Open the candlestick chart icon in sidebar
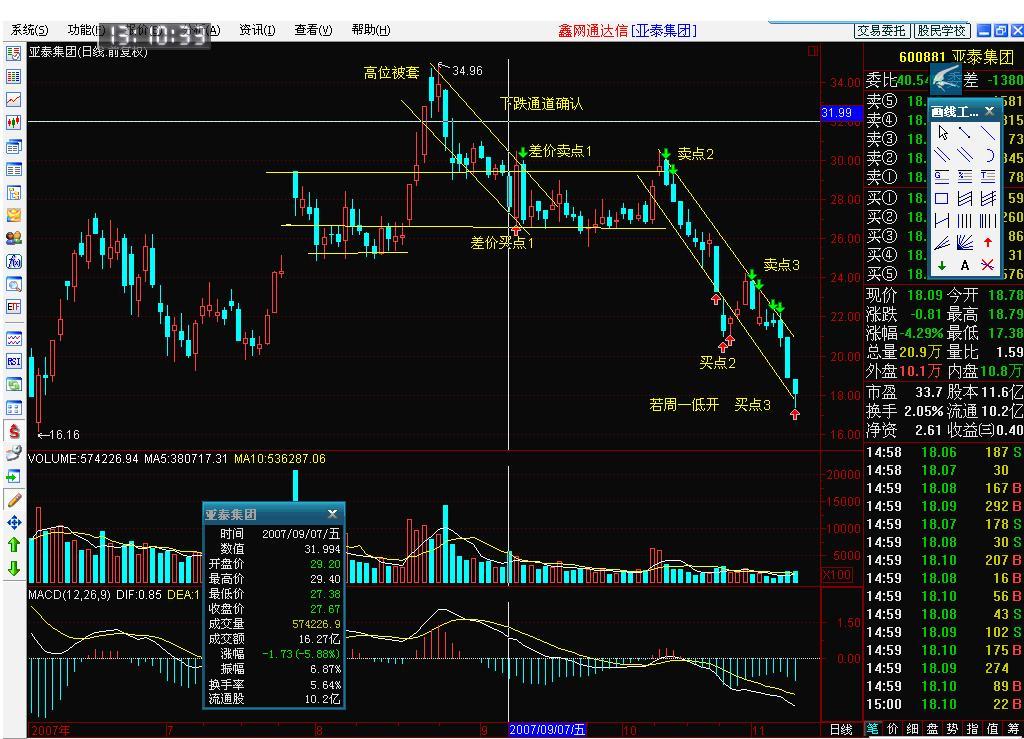 pyautogui.click(x=14, y=122)
